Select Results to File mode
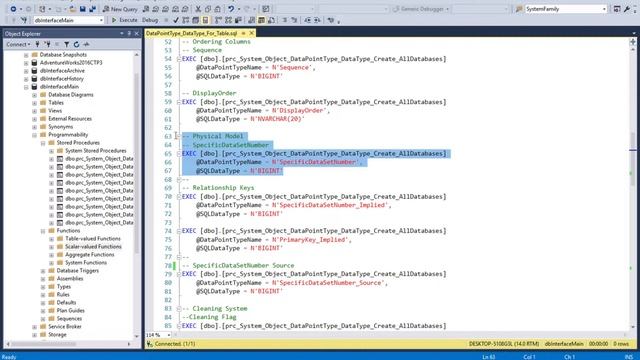640x360 pixels. [271, 20]
